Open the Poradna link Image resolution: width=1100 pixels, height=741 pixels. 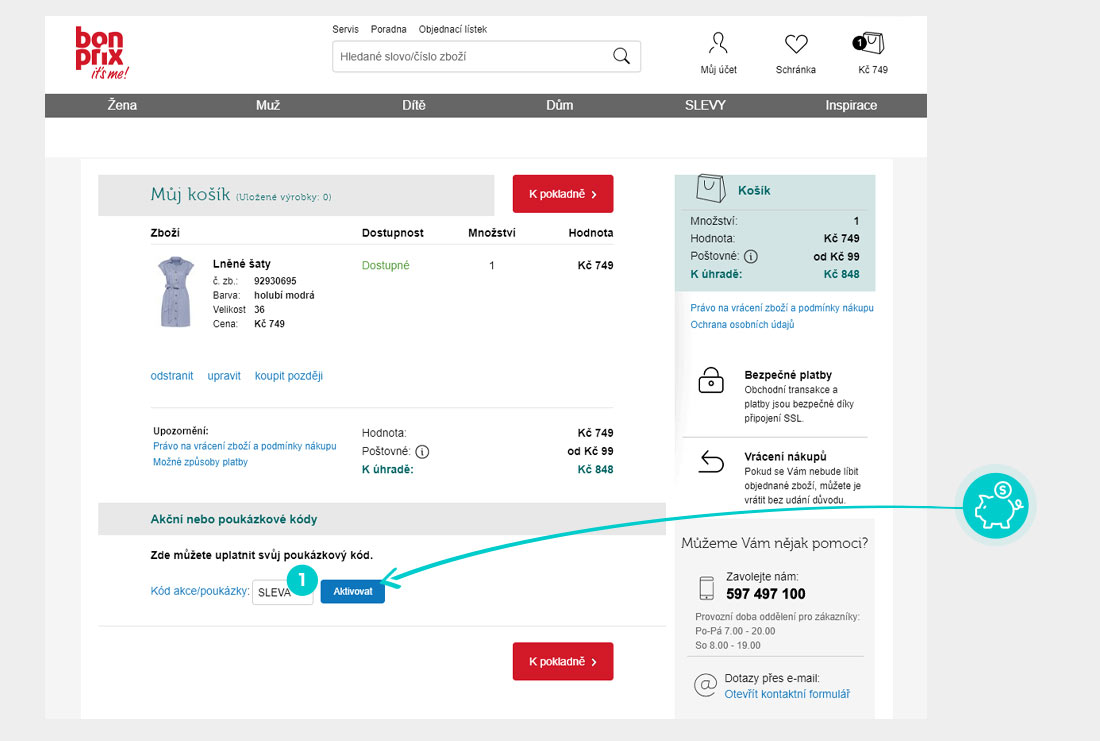[x=389, y=29]
